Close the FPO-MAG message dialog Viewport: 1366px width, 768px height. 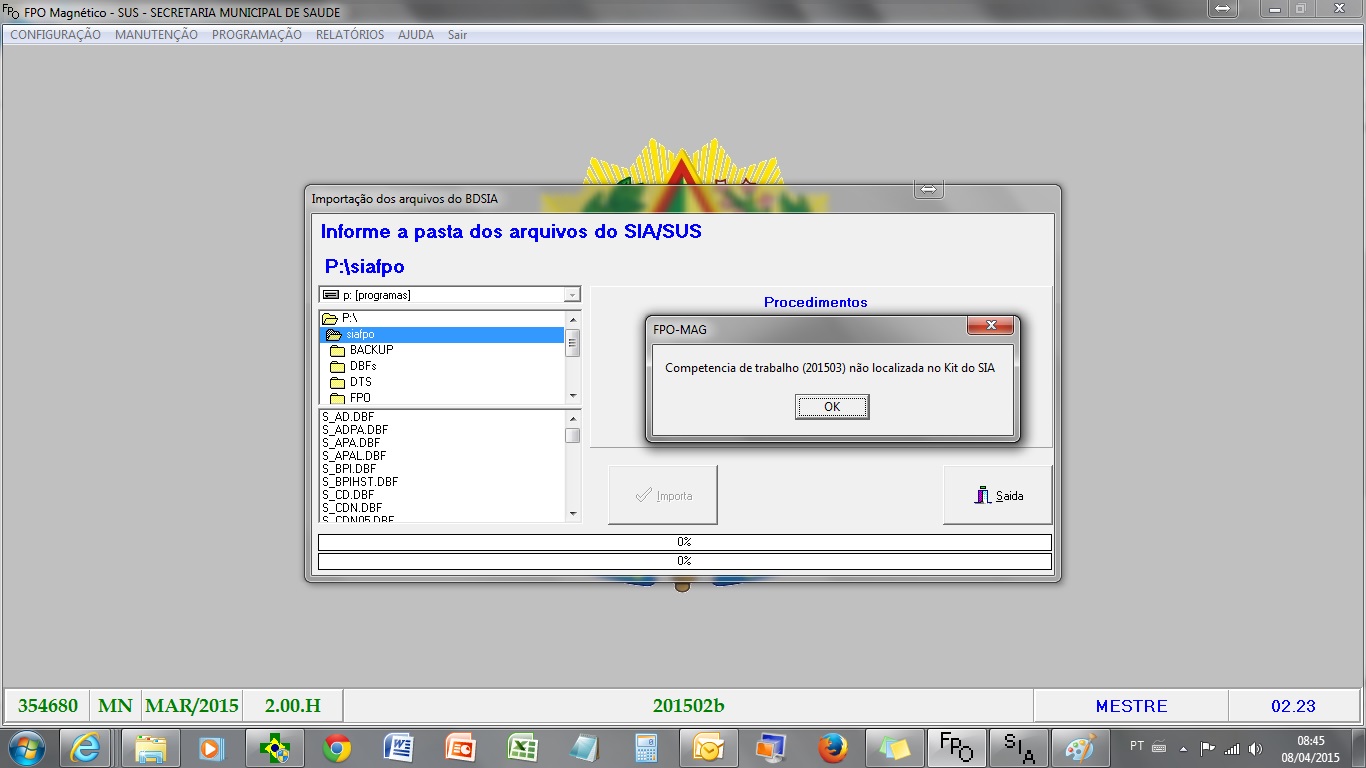[990, 326]
